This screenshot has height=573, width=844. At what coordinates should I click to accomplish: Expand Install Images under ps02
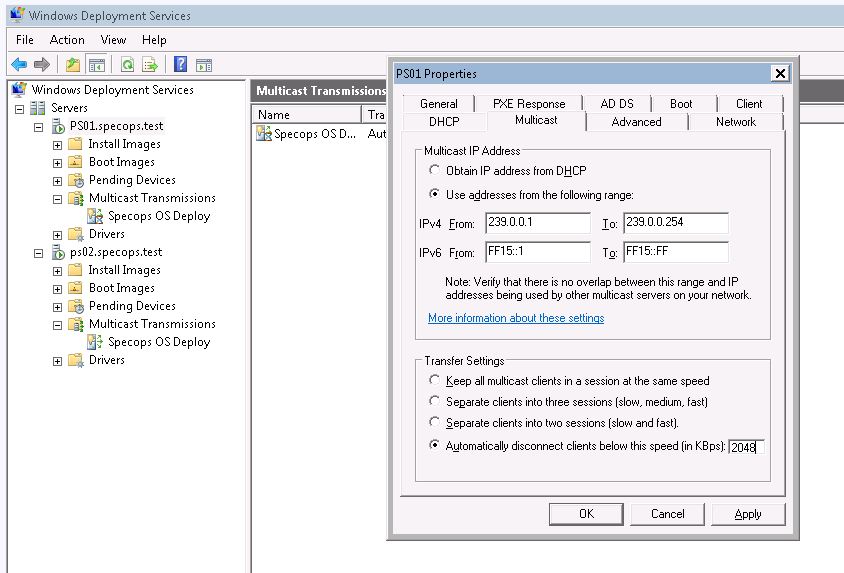[x=57, y=271]
